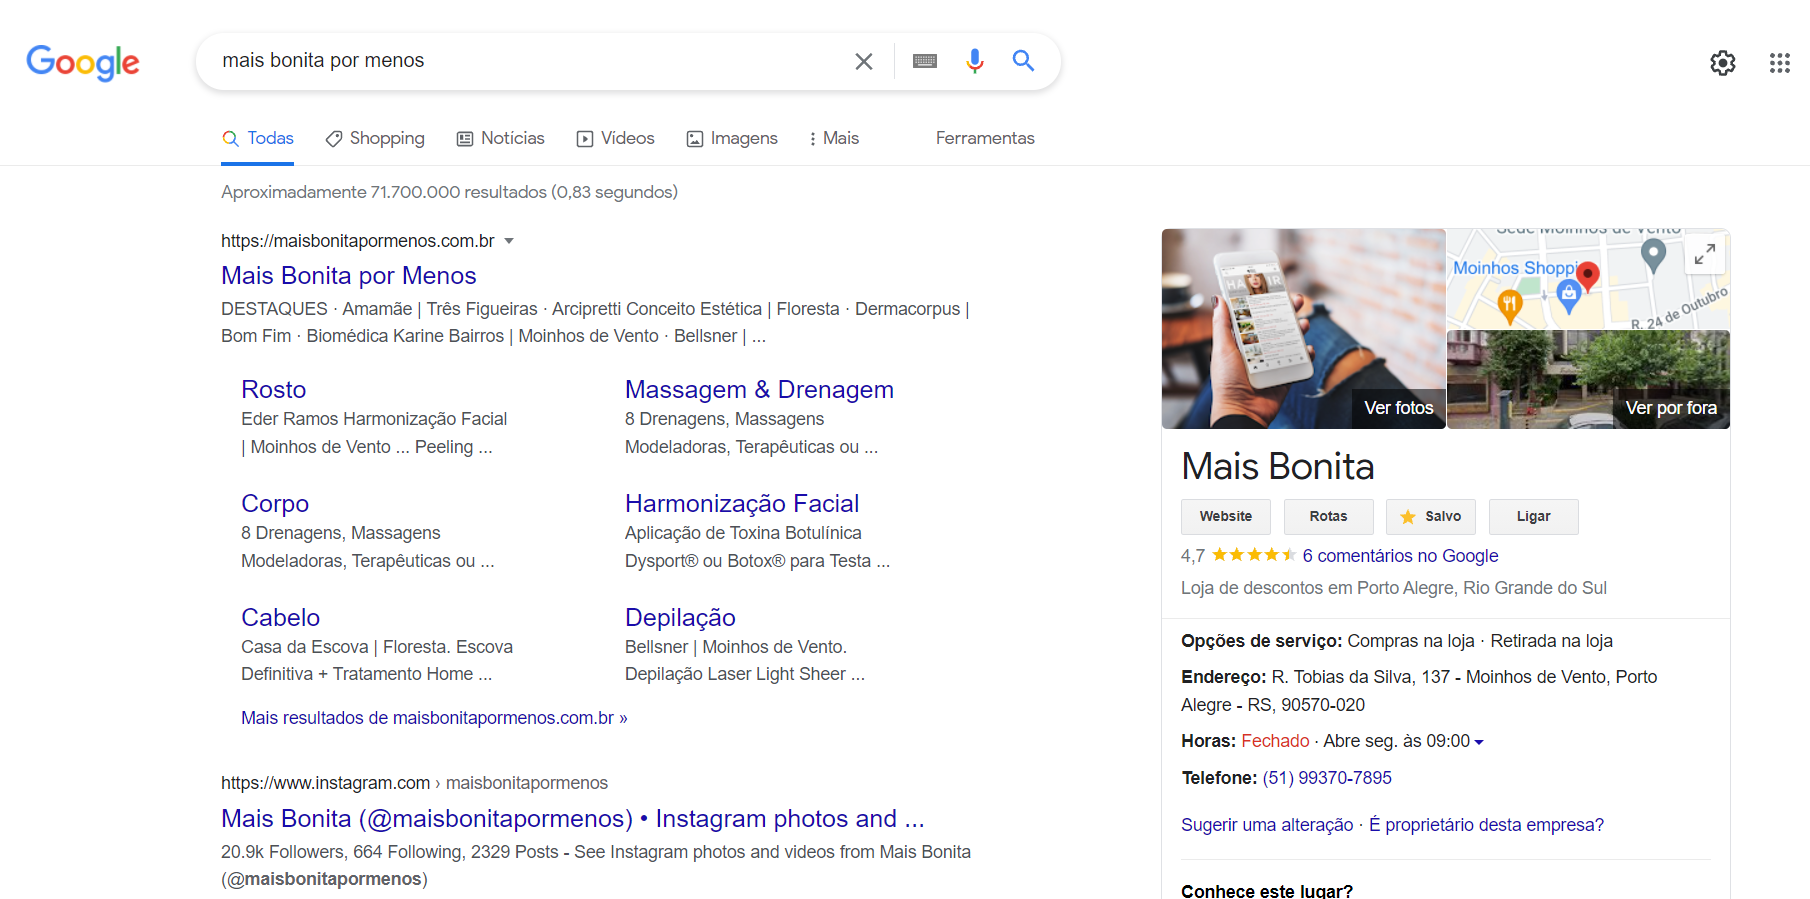Open Google settings gear

[1723, 63]
